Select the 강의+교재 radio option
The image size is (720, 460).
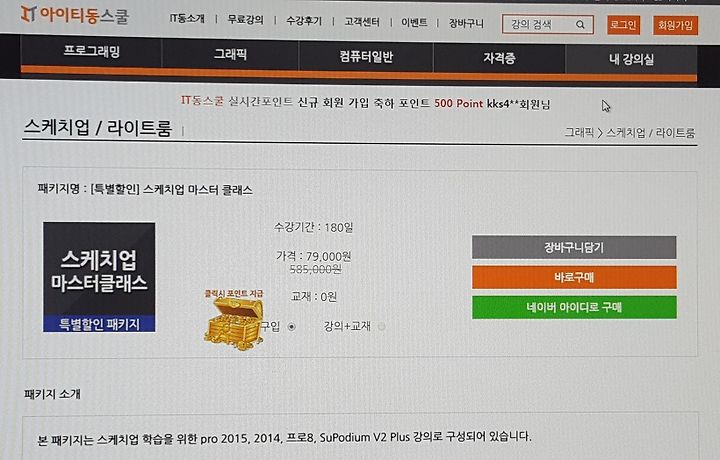(x=381, y=327)
